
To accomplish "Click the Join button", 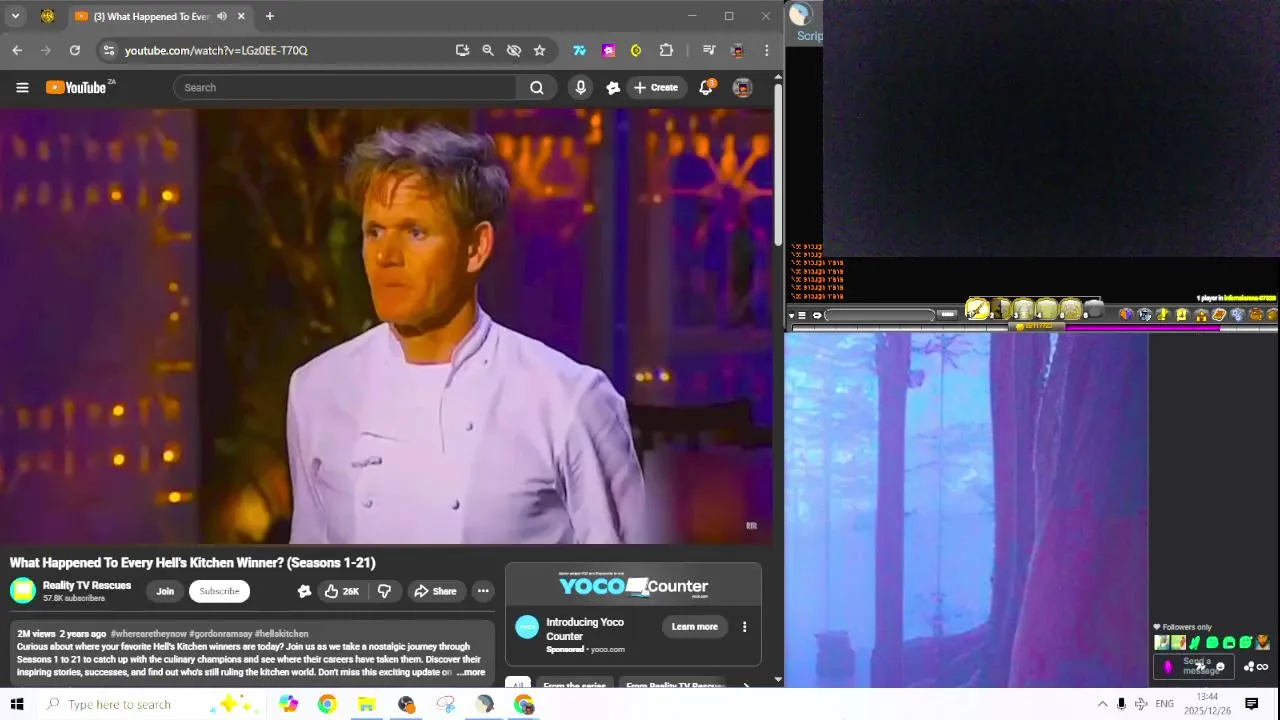I will [x=165, y=591].
